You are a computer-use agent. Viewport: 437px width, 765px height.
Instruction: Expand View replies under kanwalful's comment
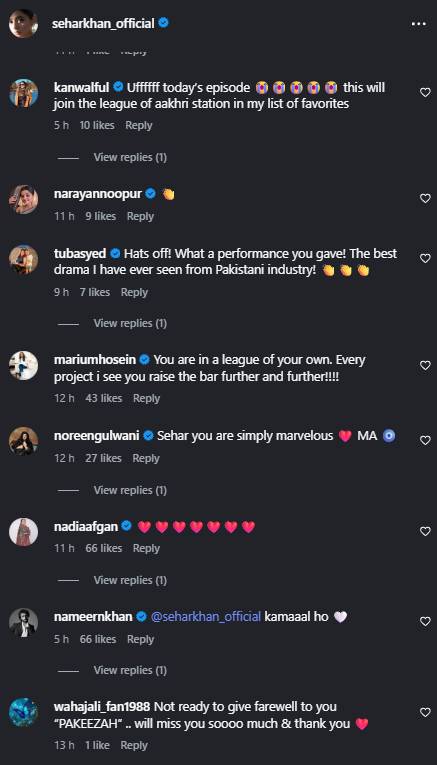tap(130, 157)
